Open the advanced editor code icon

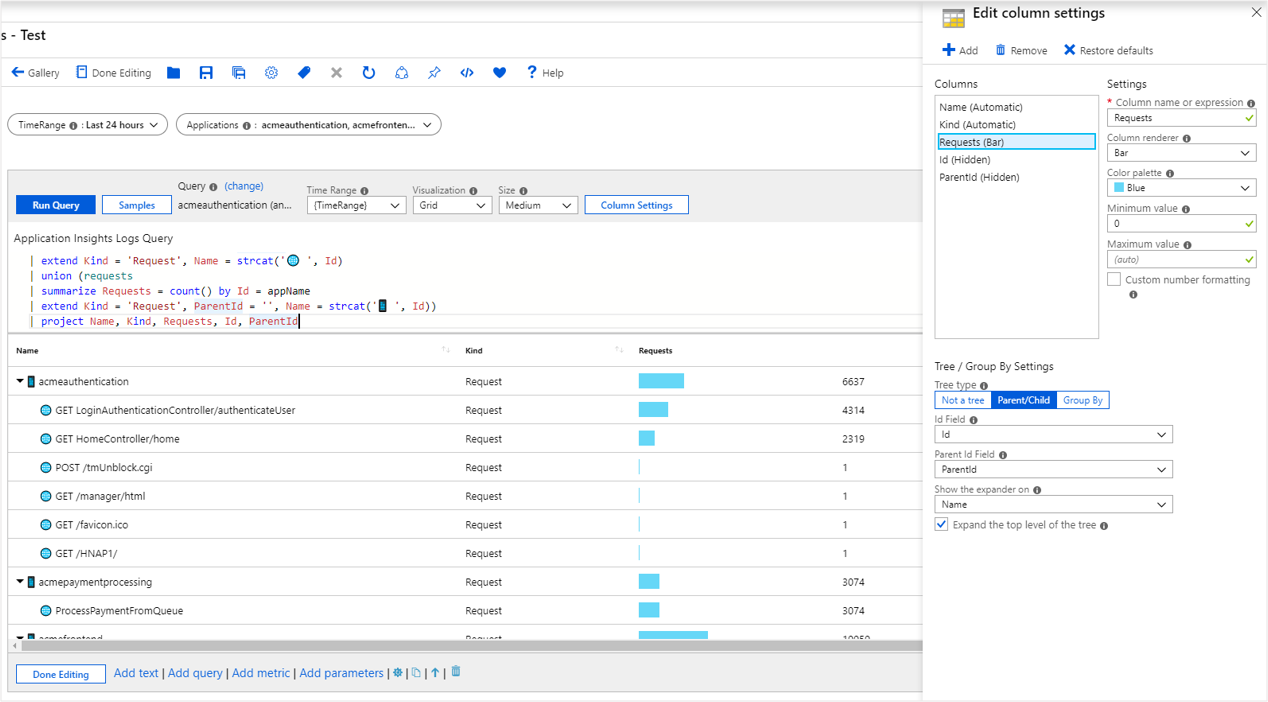(x=467, y=73)
